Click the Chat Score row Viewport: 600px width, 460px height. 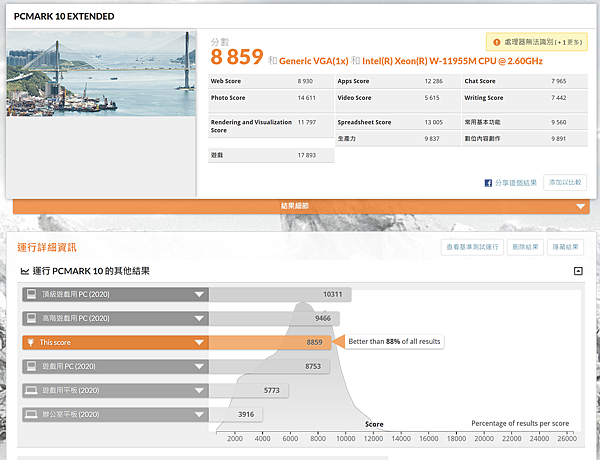coord(525,81)
